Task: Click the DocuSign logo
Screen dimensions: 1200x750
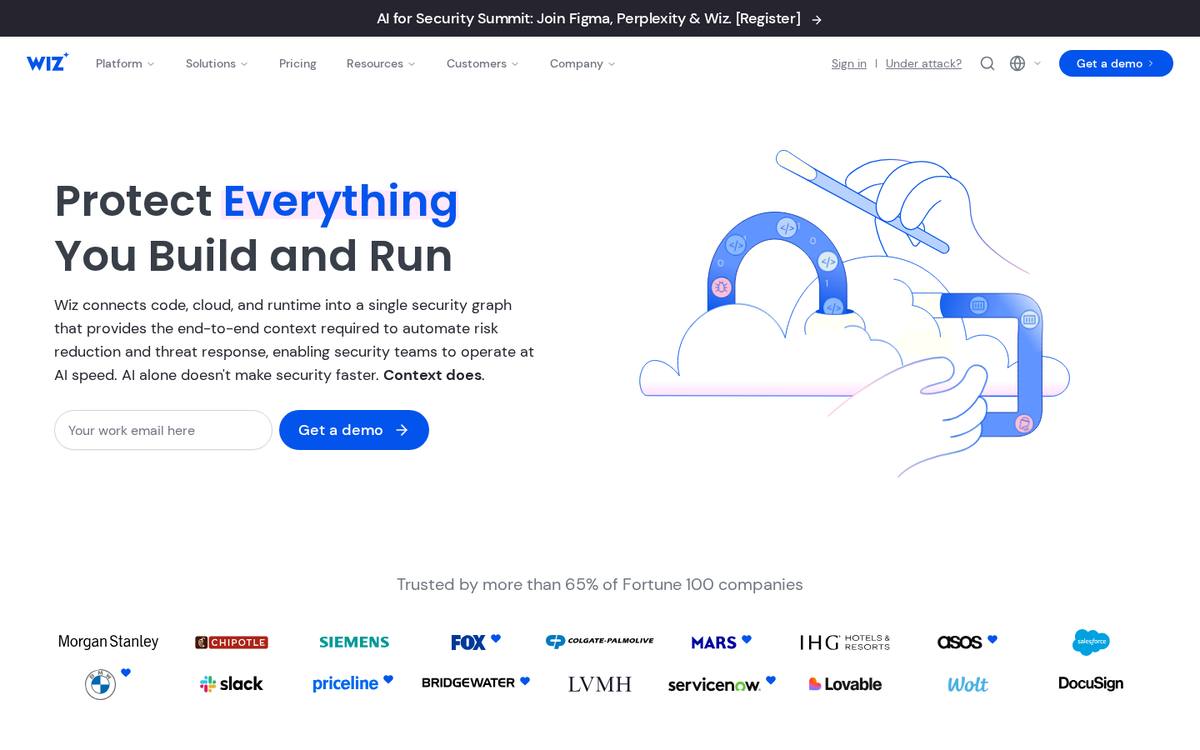Action: pyautogui.click(x=1091, y=683)
